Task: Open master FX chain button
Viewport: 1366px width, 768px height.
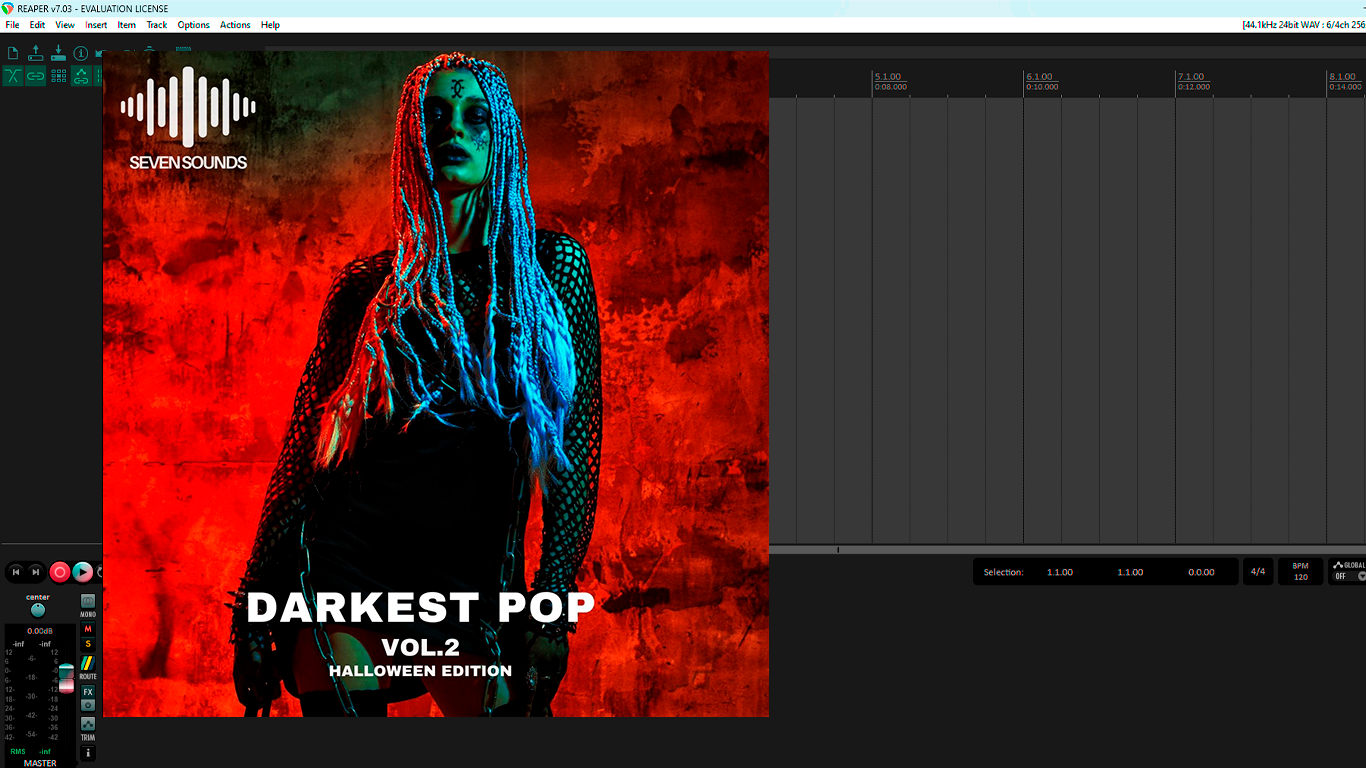Action: coord(88,692)
